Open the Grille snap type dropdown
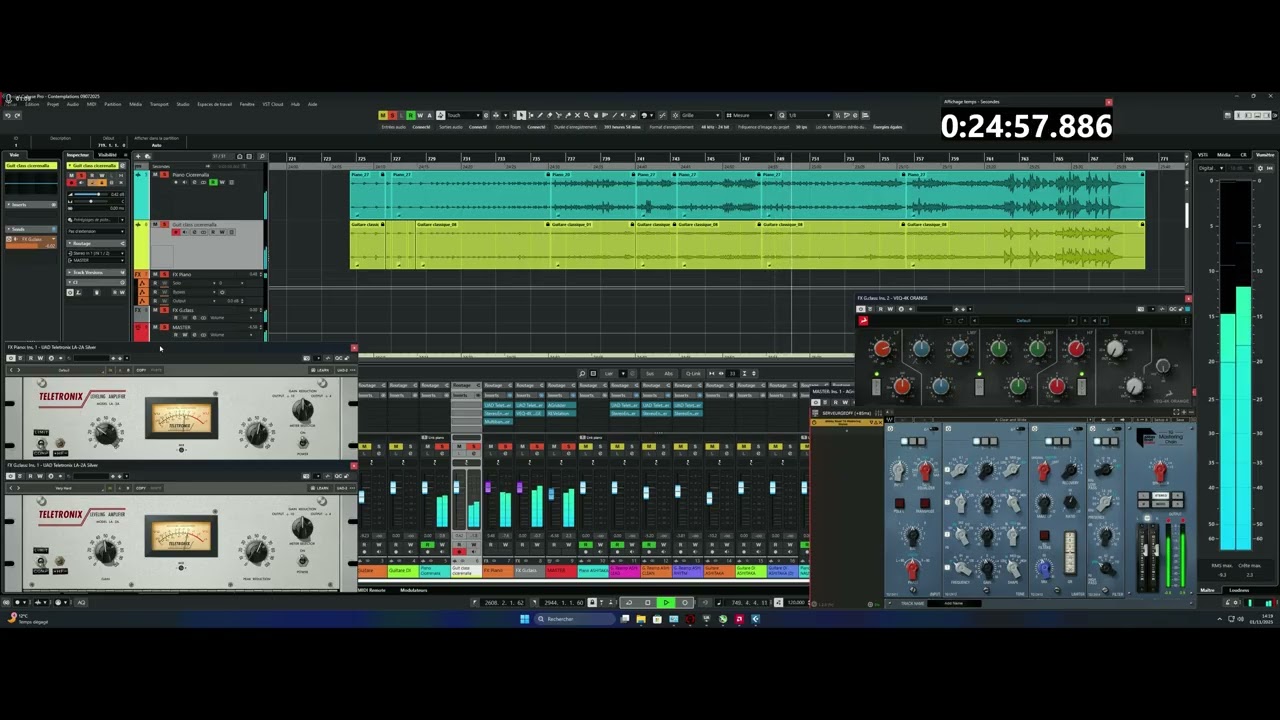1280x720 pixels. (702, 115)
